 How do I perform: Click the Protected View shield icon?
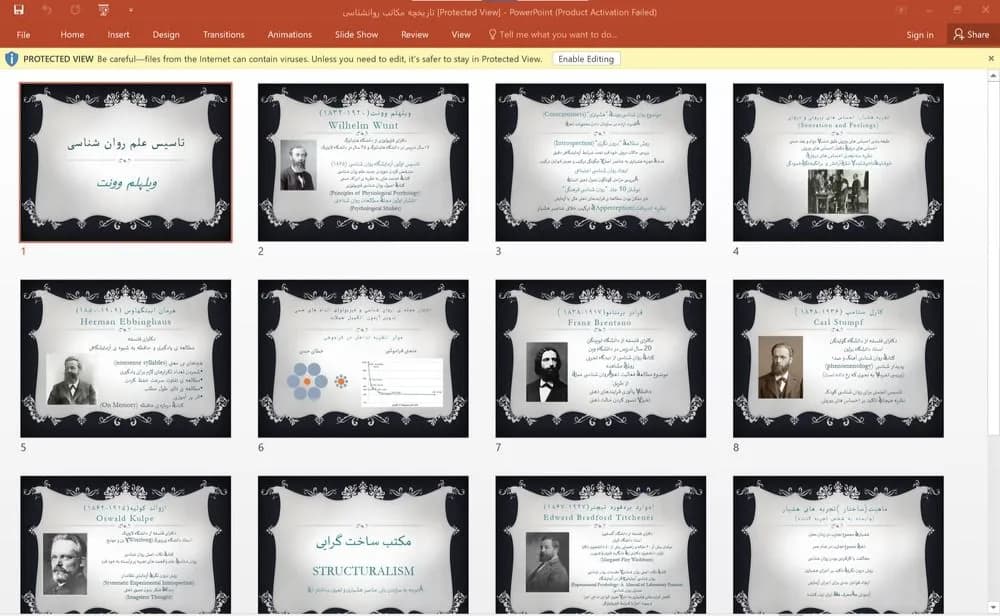(x=11, y=59)
